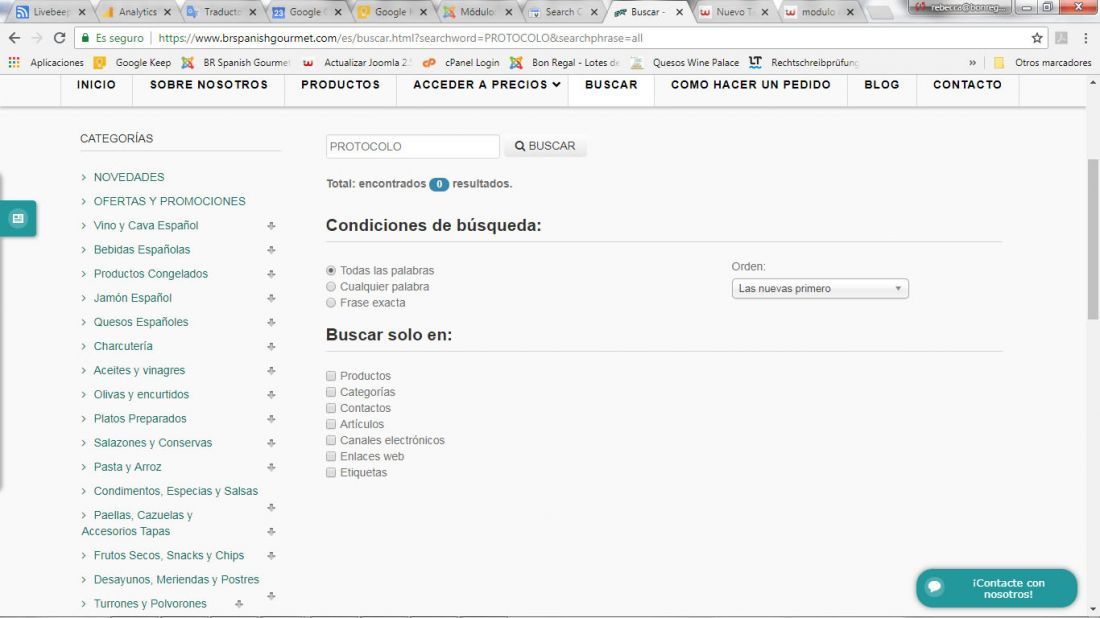The width and height of the screenshot is (1100, 618).
Task: Check the Artículos checkbox
Action: pyautogui.click(x=331, y=424)
